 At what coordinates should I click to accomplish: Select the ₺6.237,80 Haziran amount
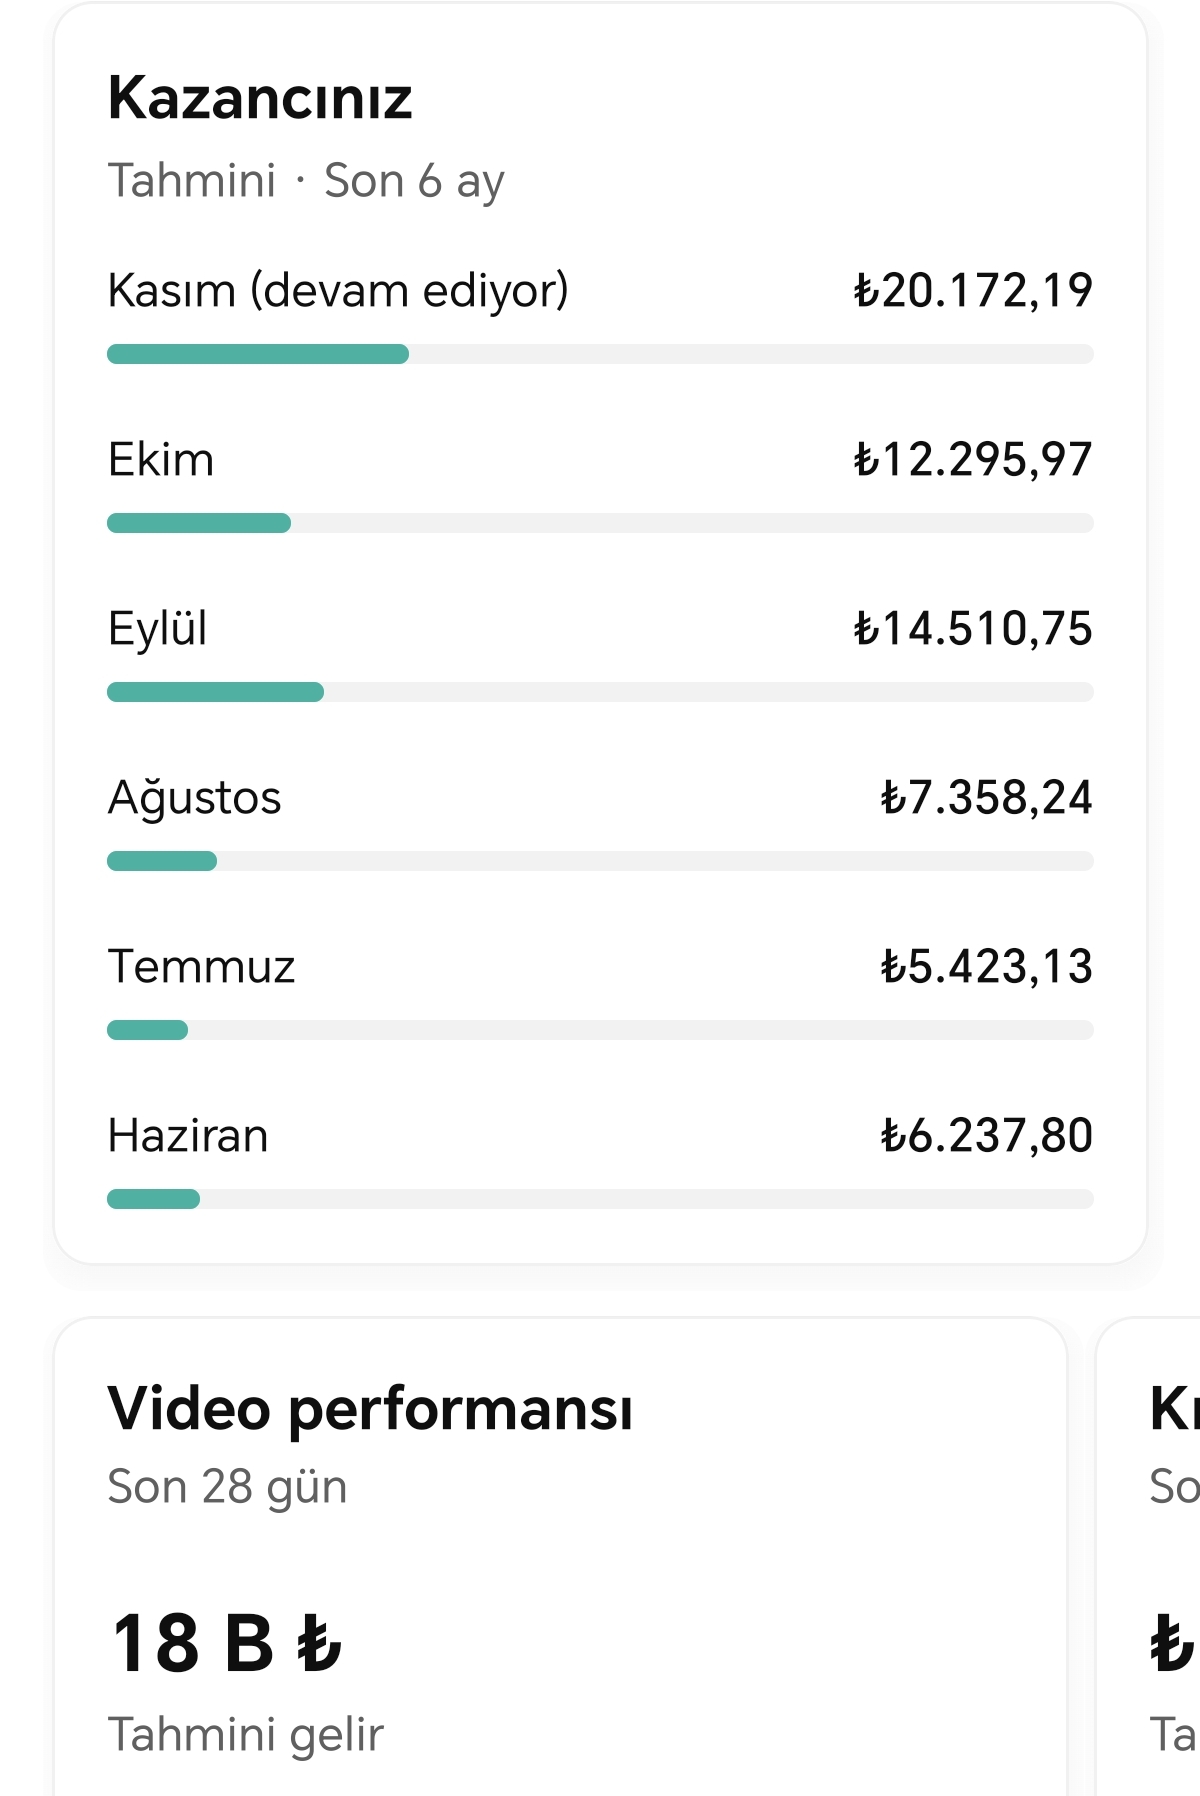click(986, 1135)
